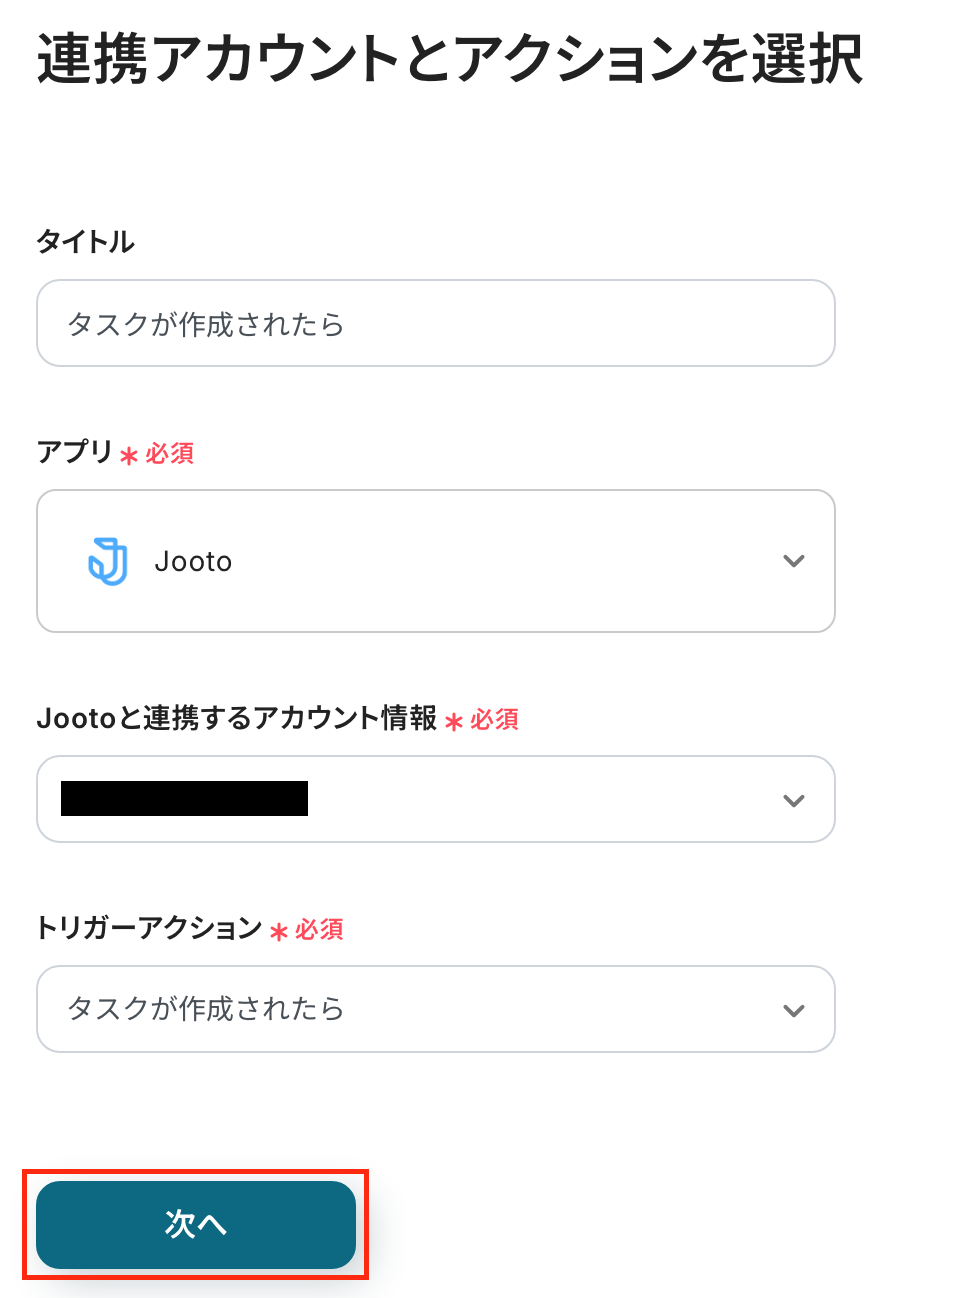Open the account information dropdown chevron

tap(794, 800)
